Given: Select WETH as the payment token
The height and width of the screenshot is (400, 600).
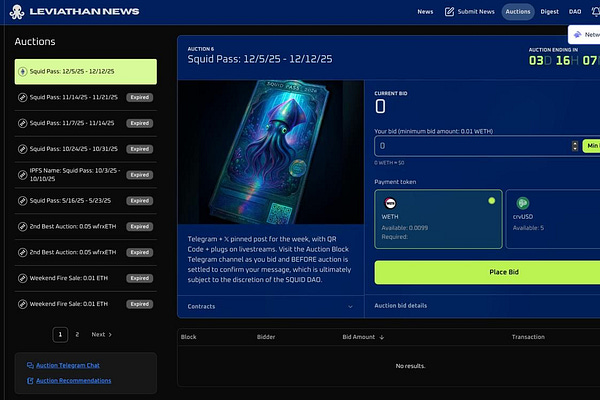Looking at the screenshot, I should coord(438,219).
